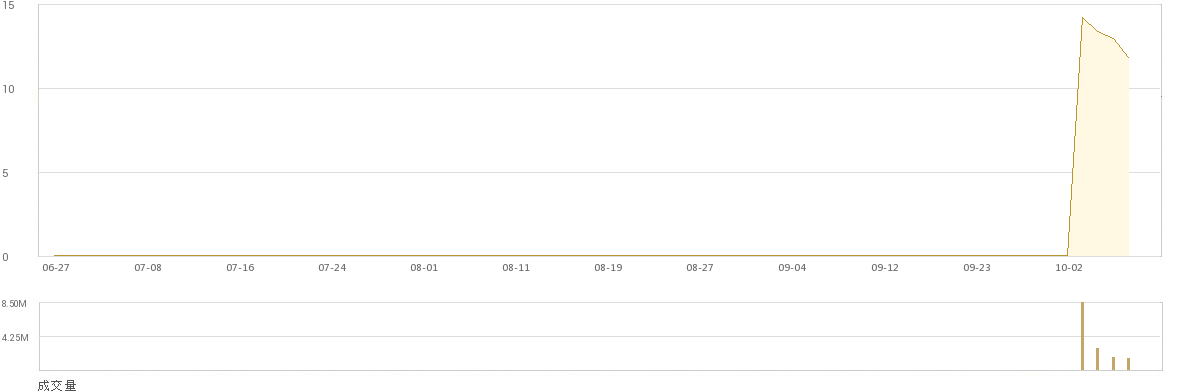Screen dimensions: 1180x392
Task: Click the 08-11 date label
Action: coord(516,267)
